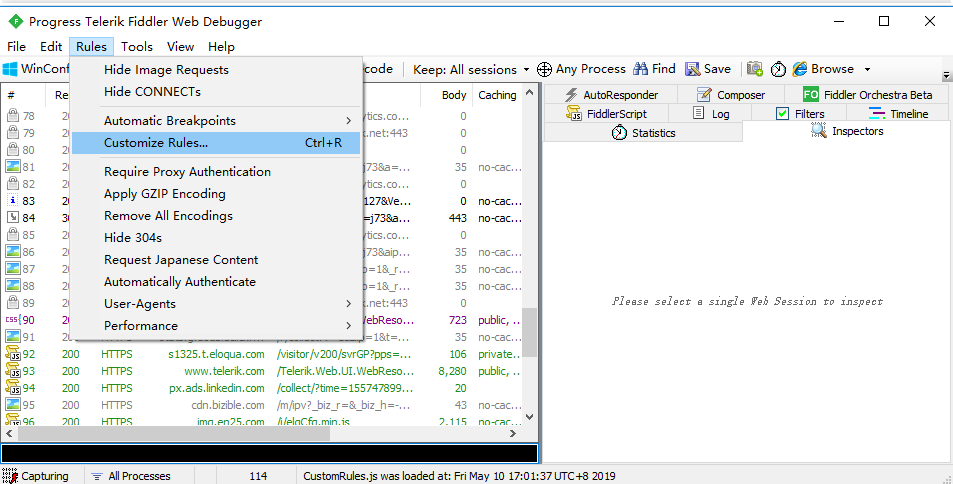Select Hide CONNECTs option

pyautogui.click(x=216, y=92)
